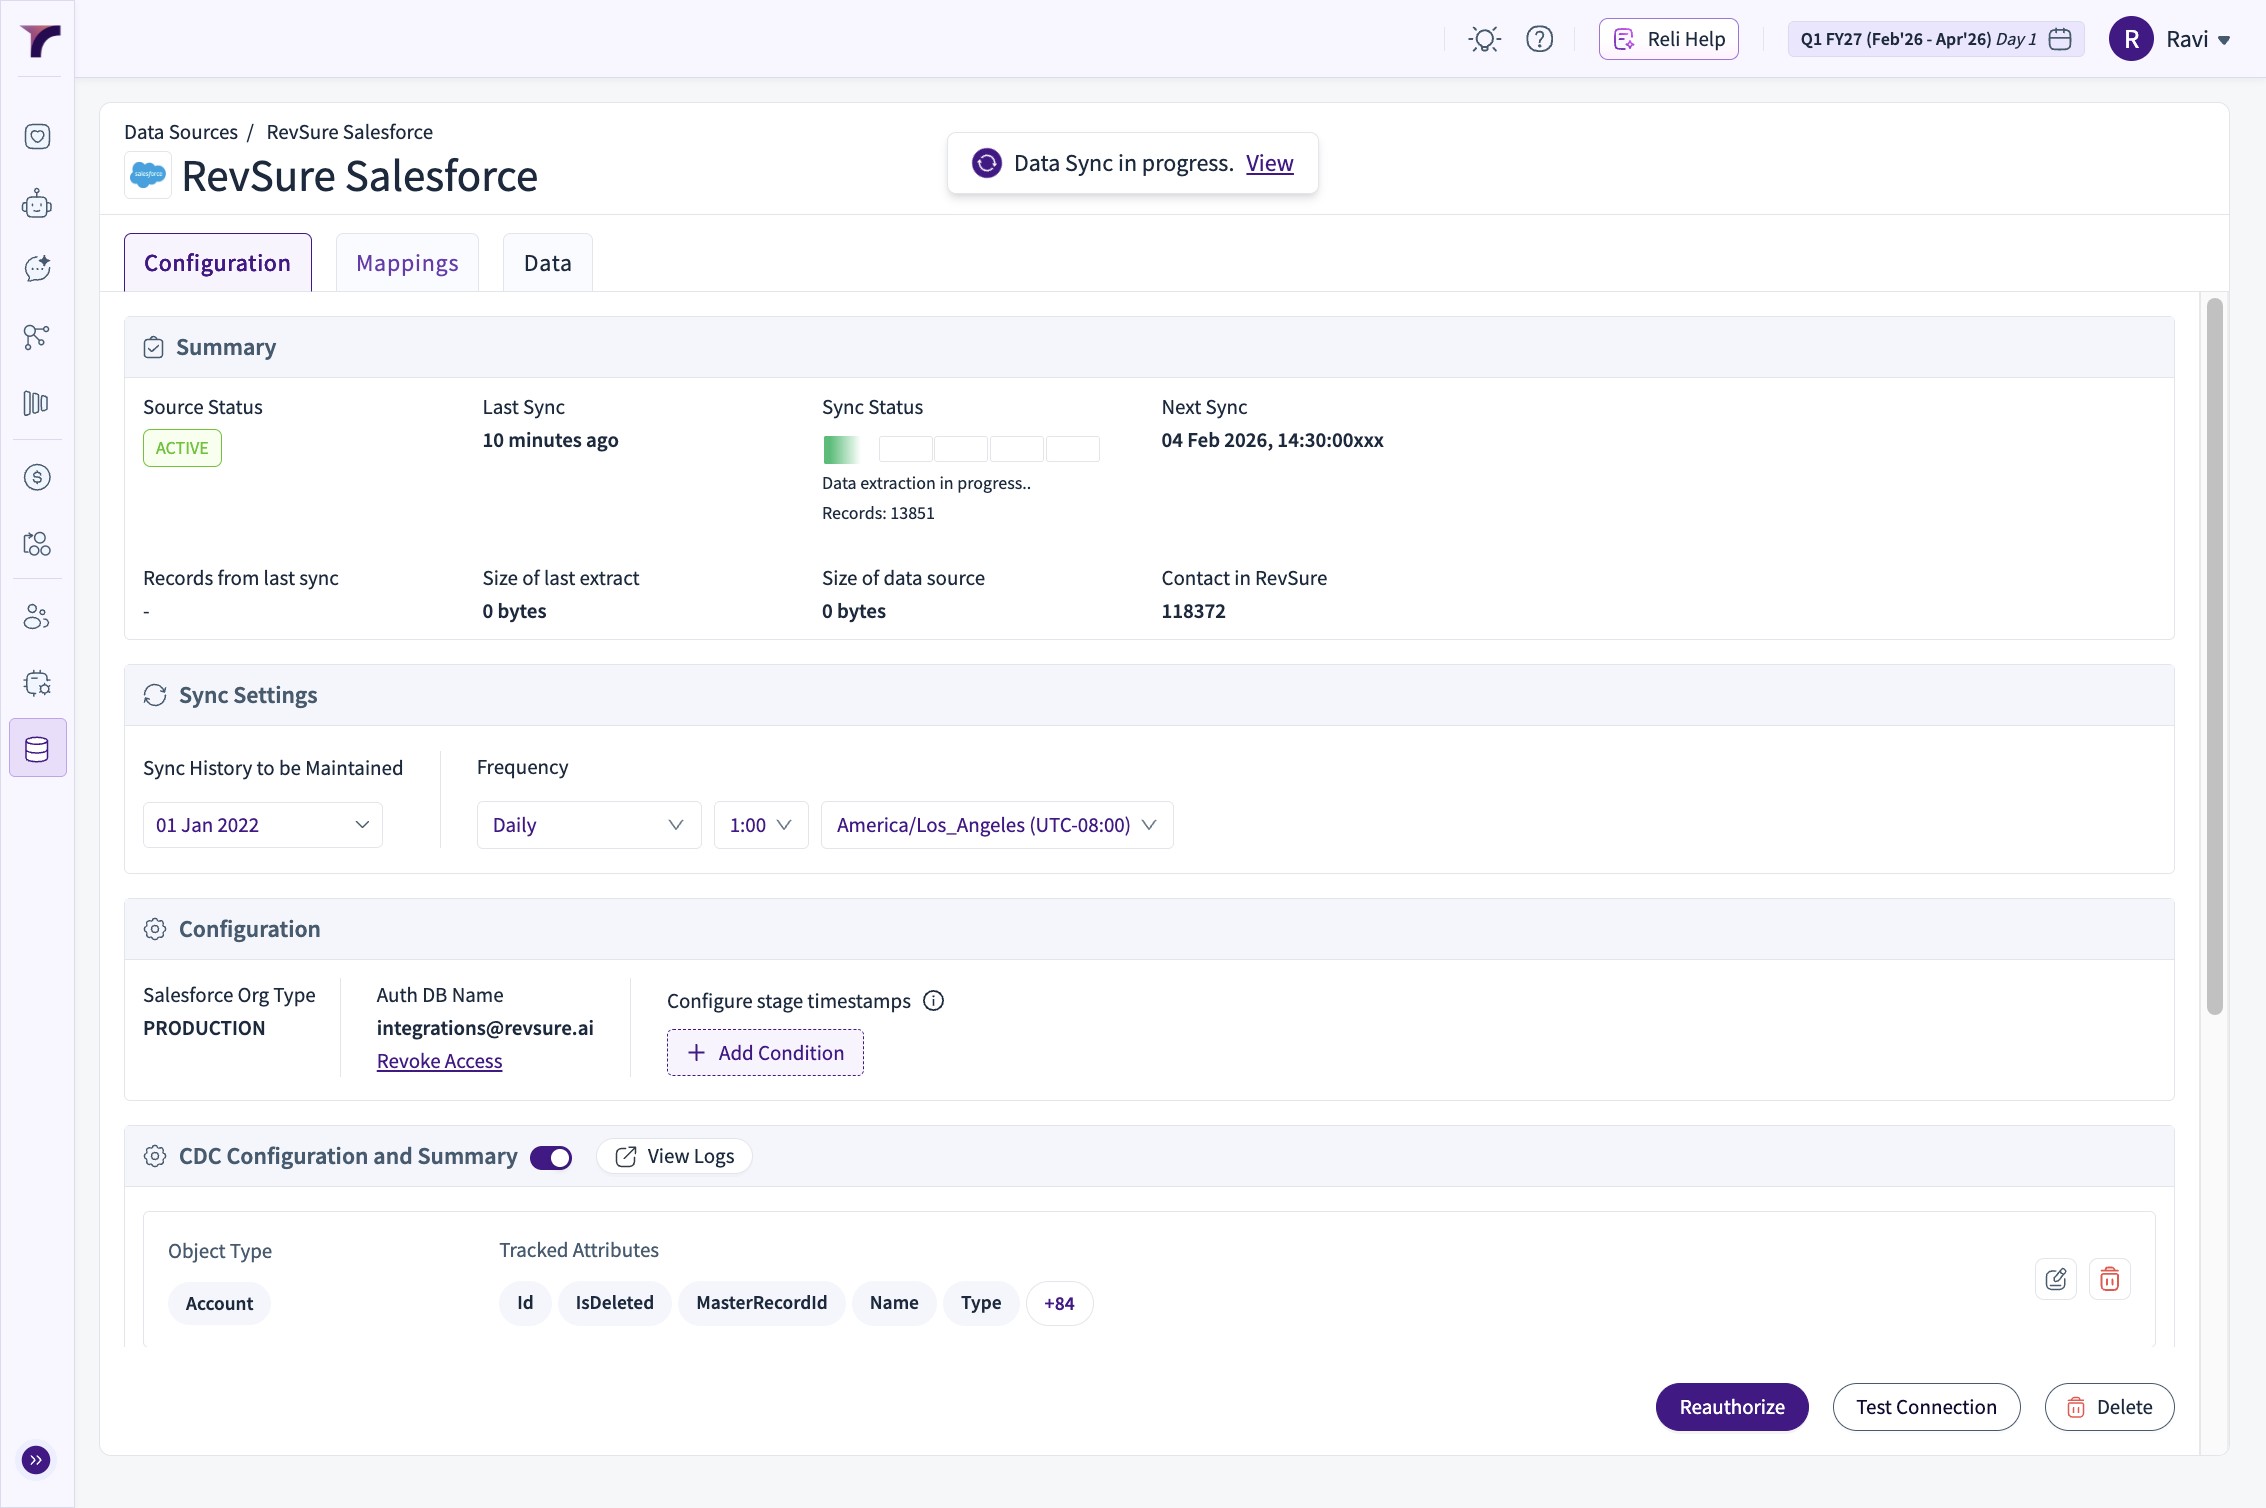
Task: Edit the Account object tracked attributes
Action: [x=2055, y=1279]
